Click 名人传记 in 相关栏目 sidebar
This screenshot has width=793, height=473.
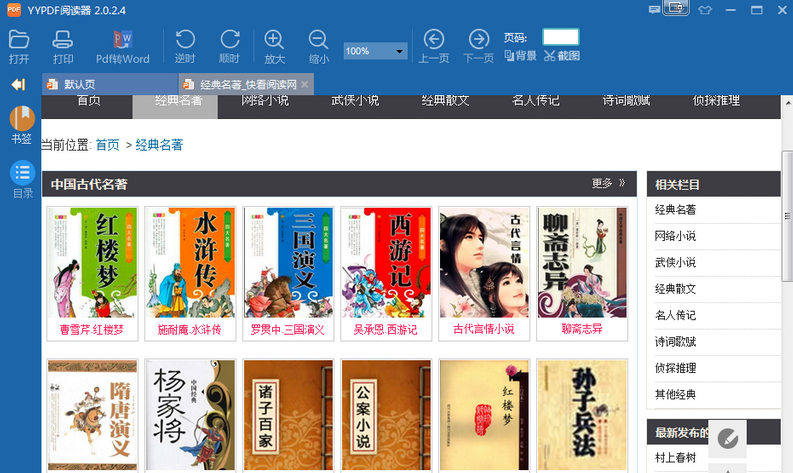pyautogui.click(x=676, y=315)
